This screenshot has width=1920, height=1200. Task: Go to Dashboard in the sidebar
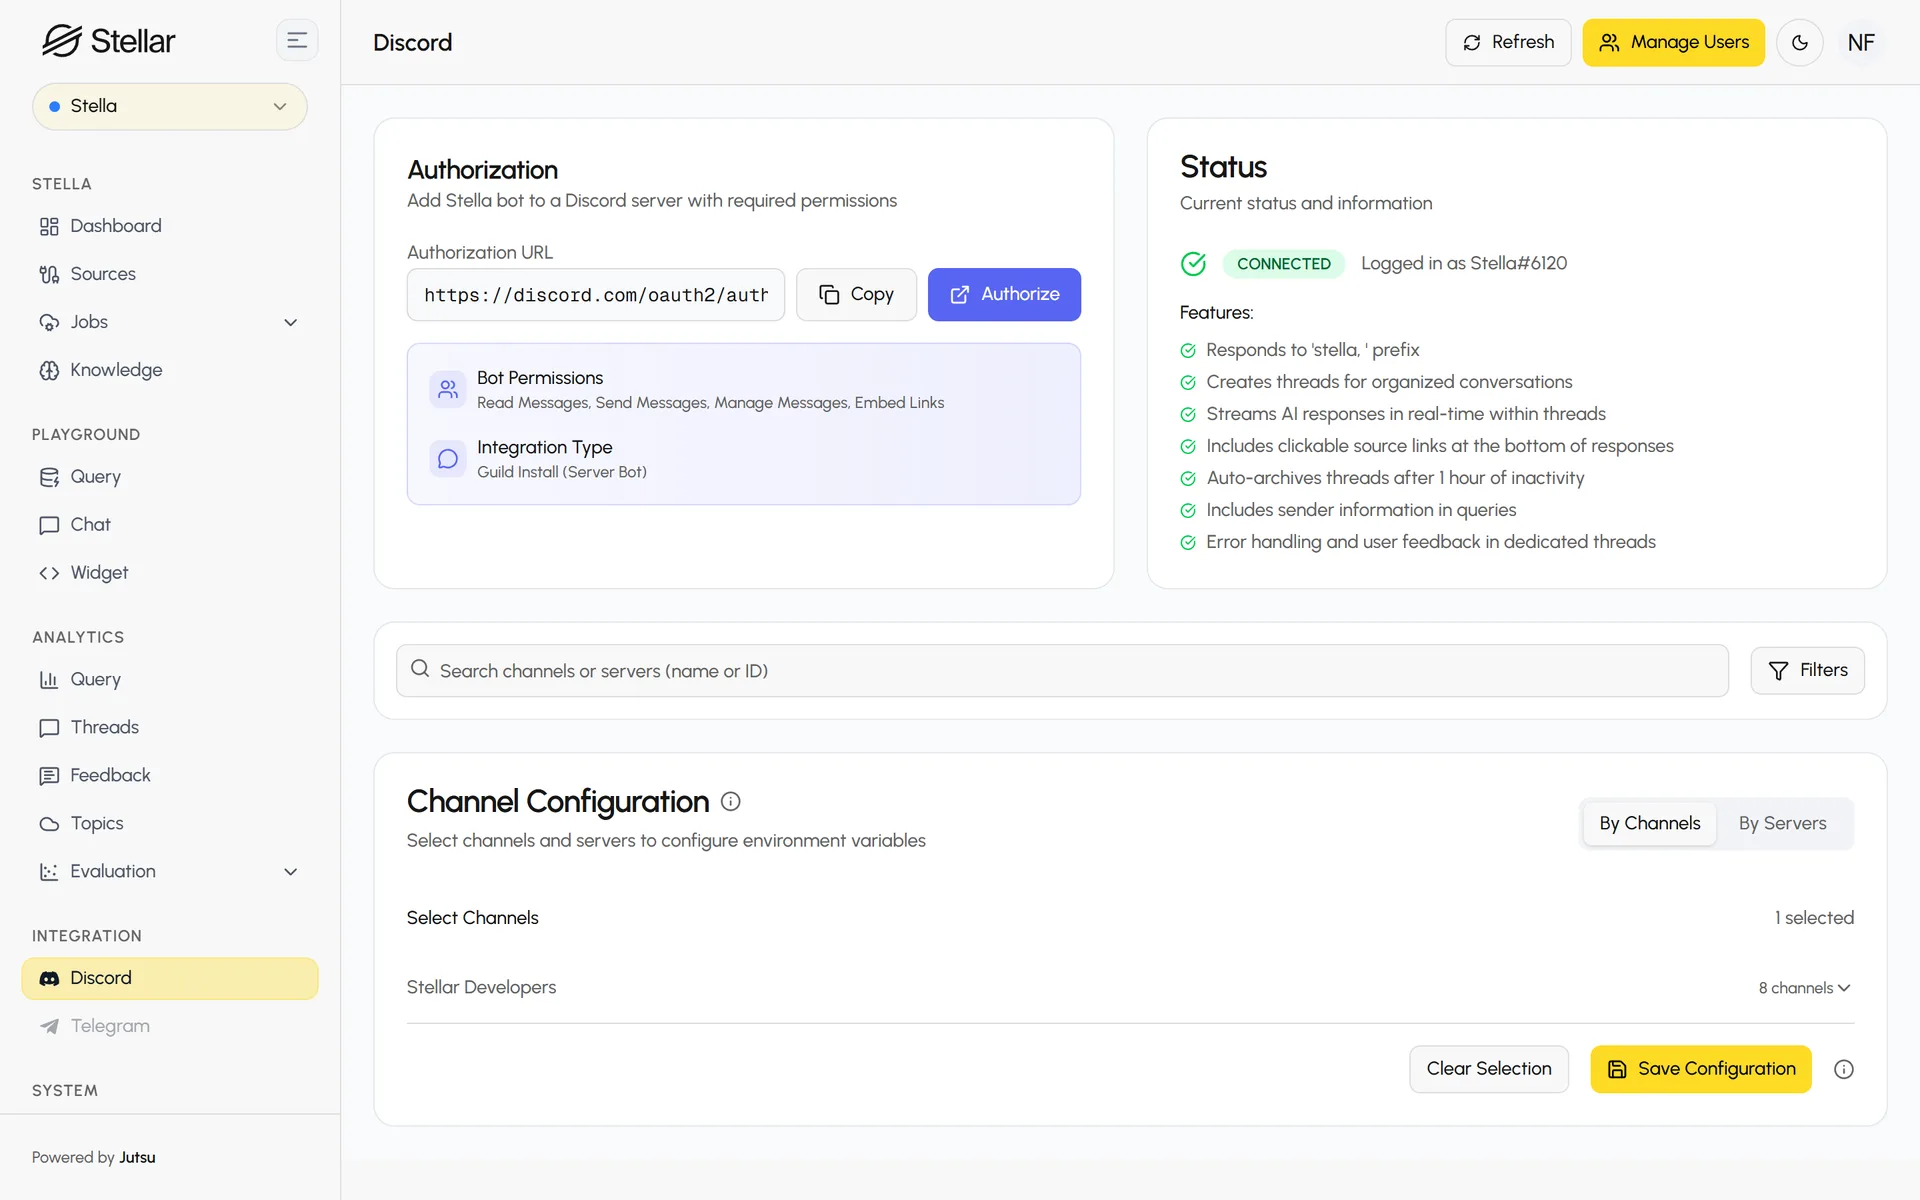click(170, 226)
